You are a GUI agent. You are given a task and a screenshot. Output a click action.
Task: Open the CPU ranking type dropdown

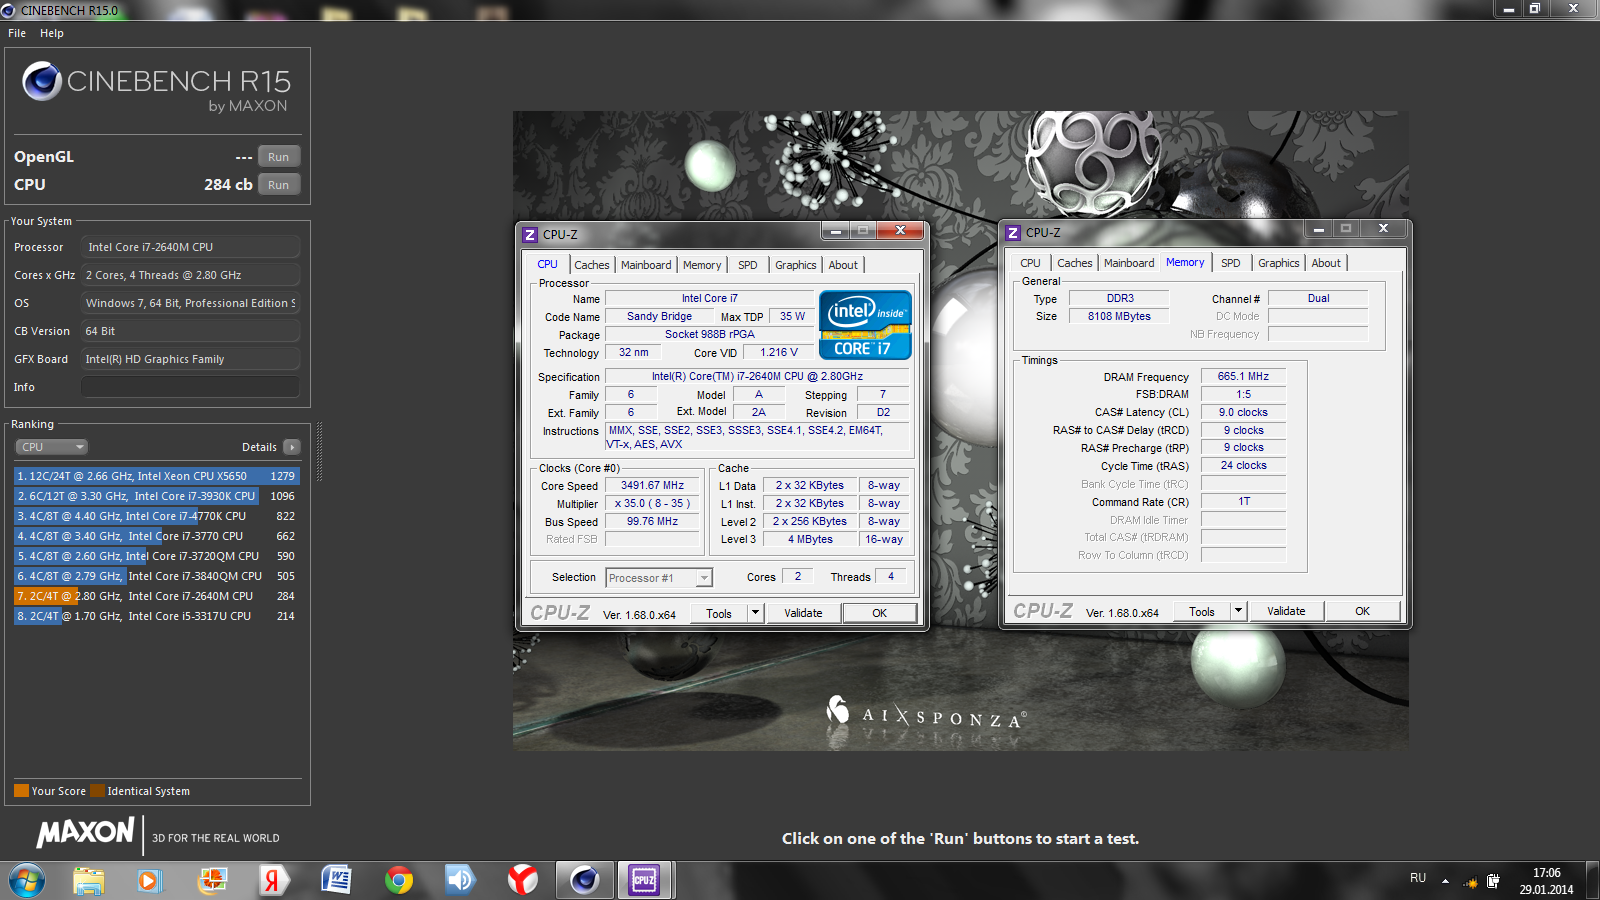tap(51, 447)
